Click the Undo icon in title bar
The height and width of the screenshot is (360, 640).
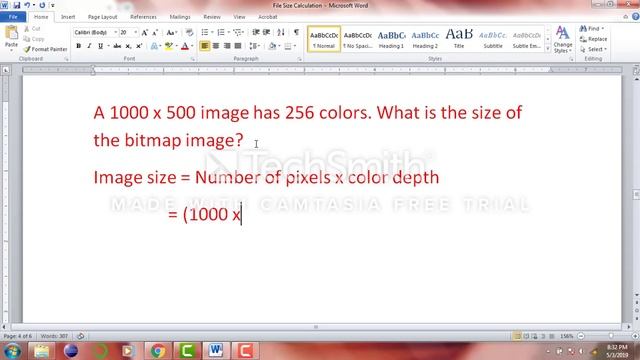(27, 5)
